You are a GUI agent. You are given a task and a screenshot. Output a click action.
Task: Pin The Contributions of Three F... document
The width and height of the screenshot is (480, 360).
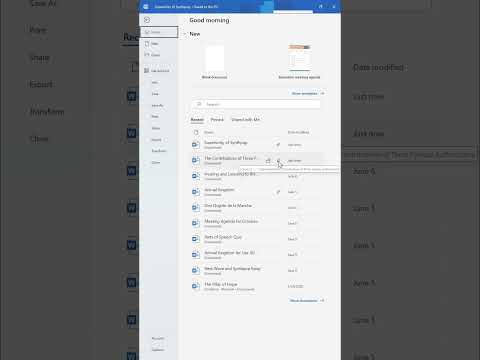278,160
